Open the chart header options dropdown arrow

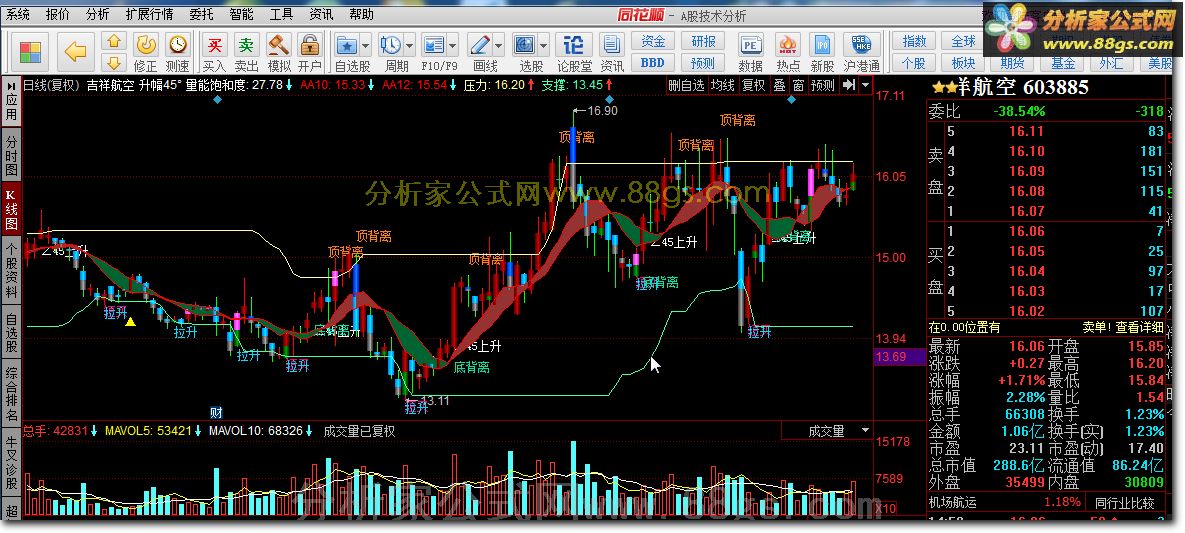pos(865,85)
